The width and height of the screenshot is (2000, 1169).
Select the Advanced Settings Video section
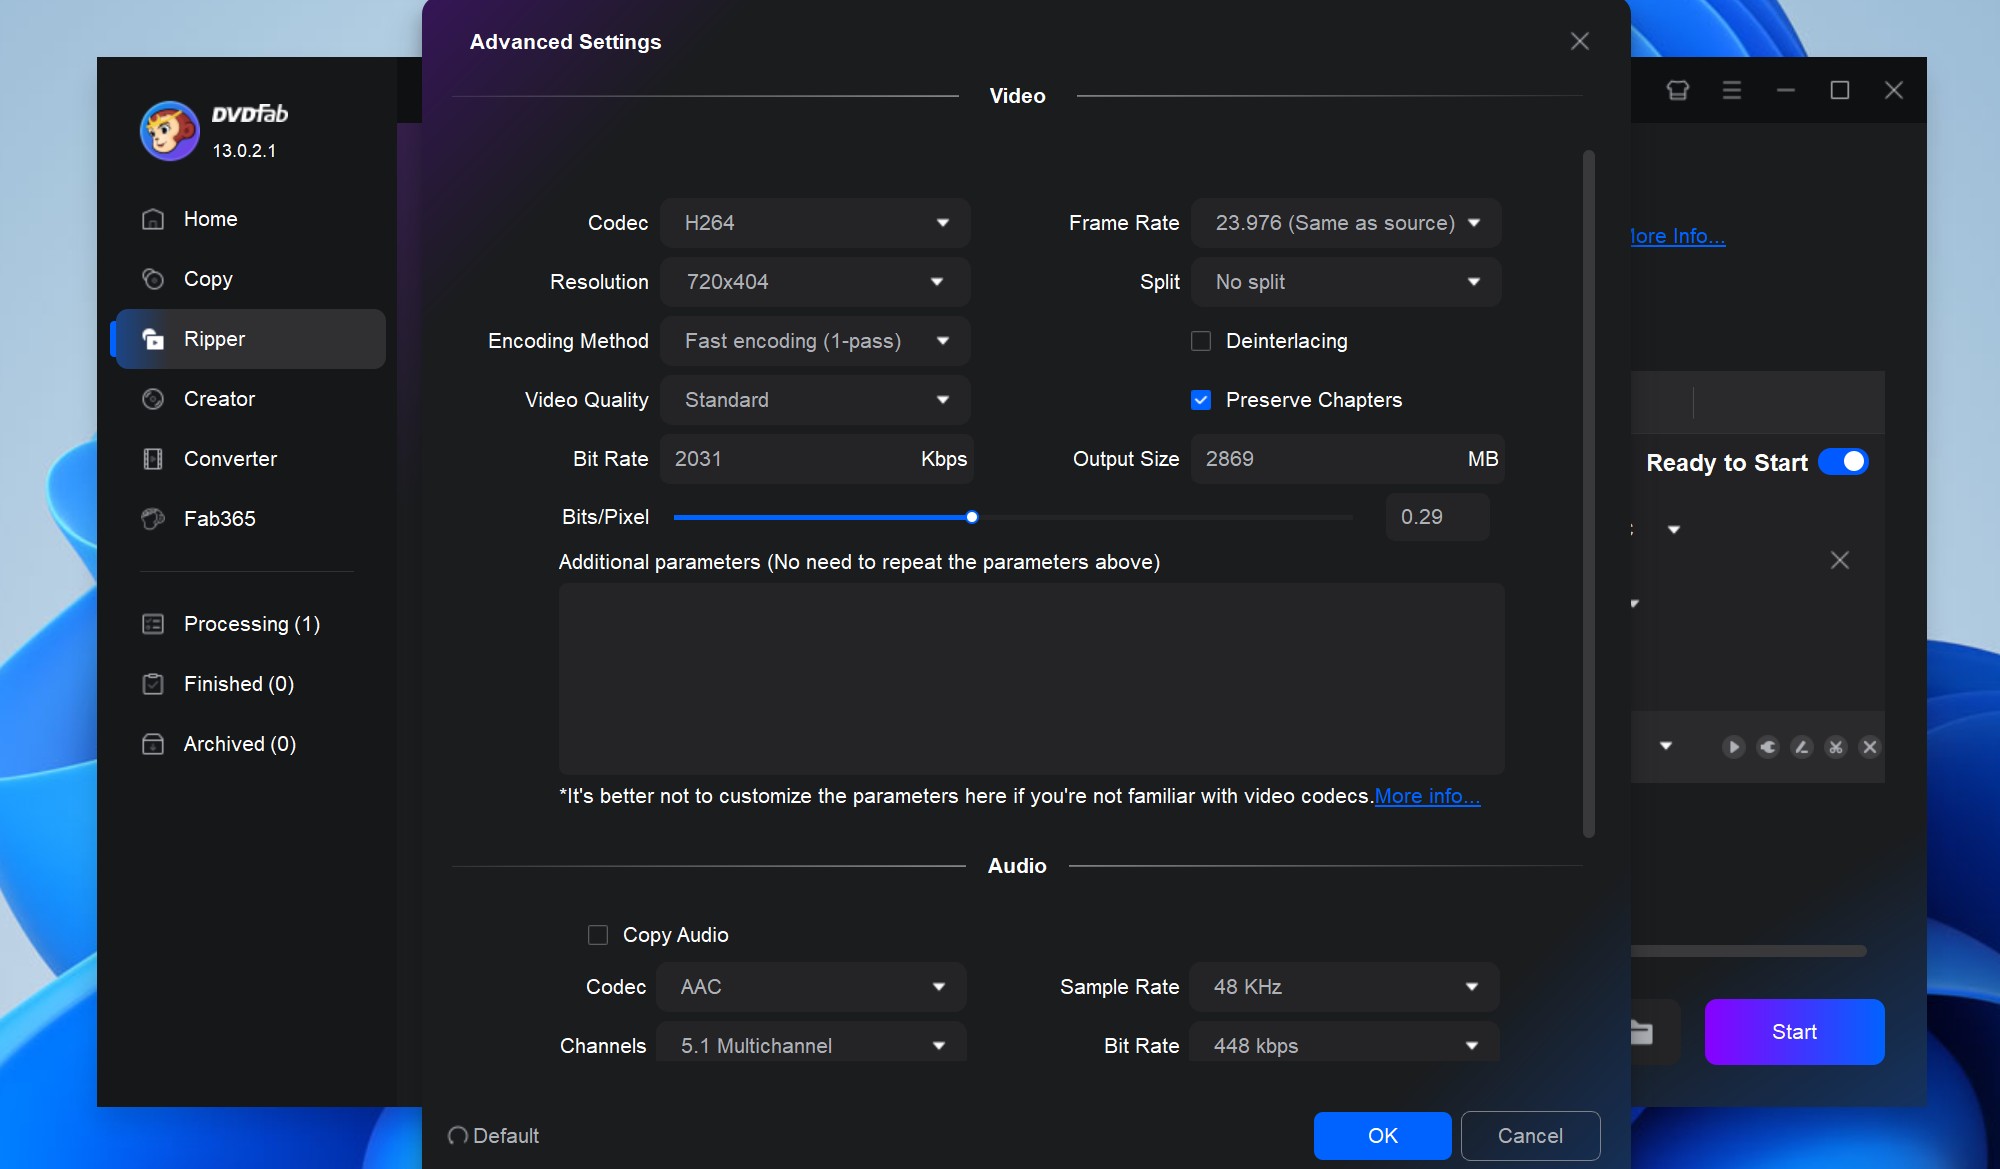[x=1017, y=95]
